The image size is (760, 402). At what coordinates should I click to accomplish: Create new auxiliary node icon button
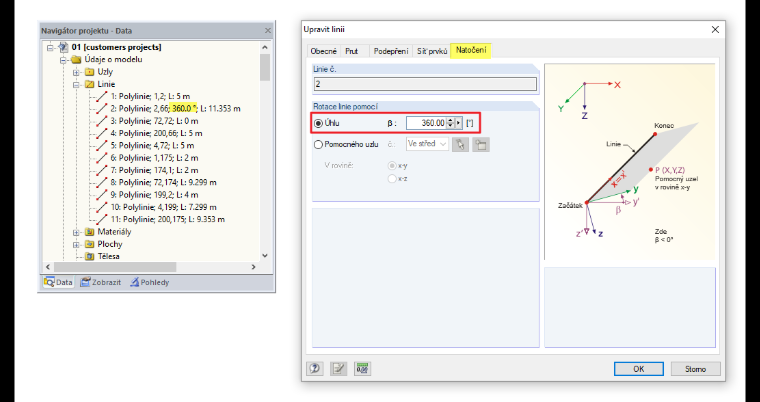(481, 144)
